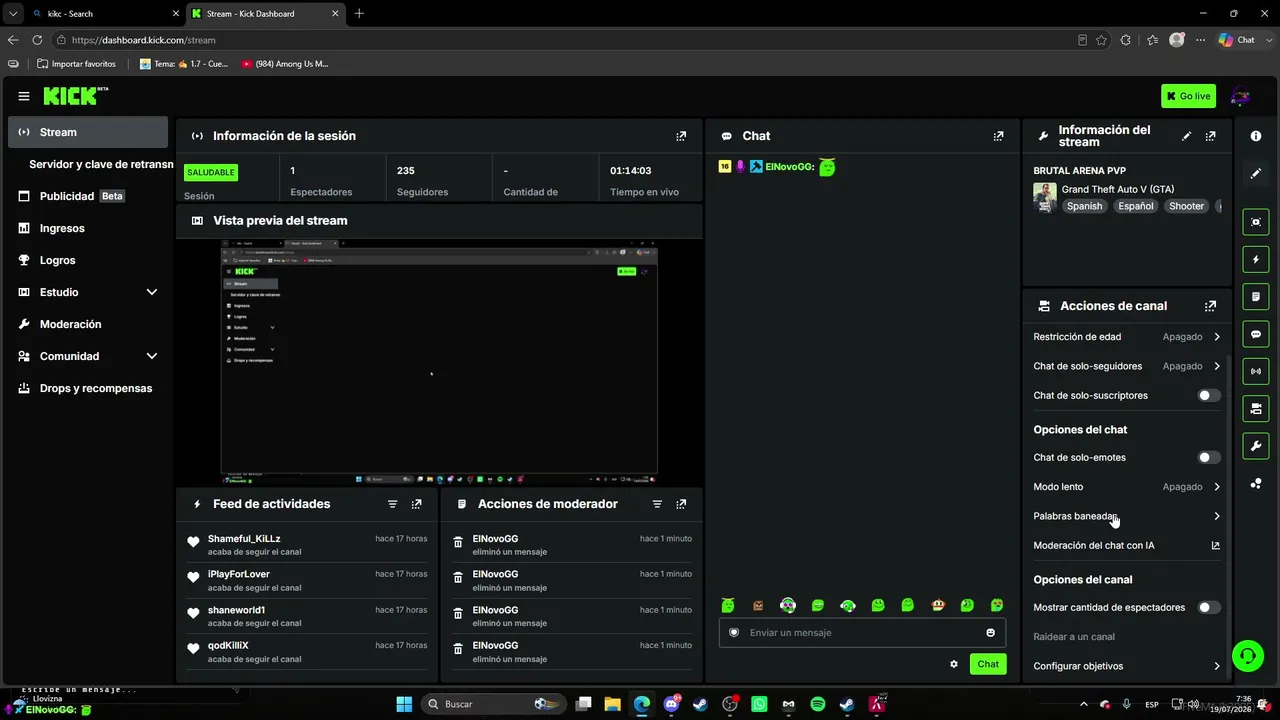Click the Kick logo

coord(75,96)
